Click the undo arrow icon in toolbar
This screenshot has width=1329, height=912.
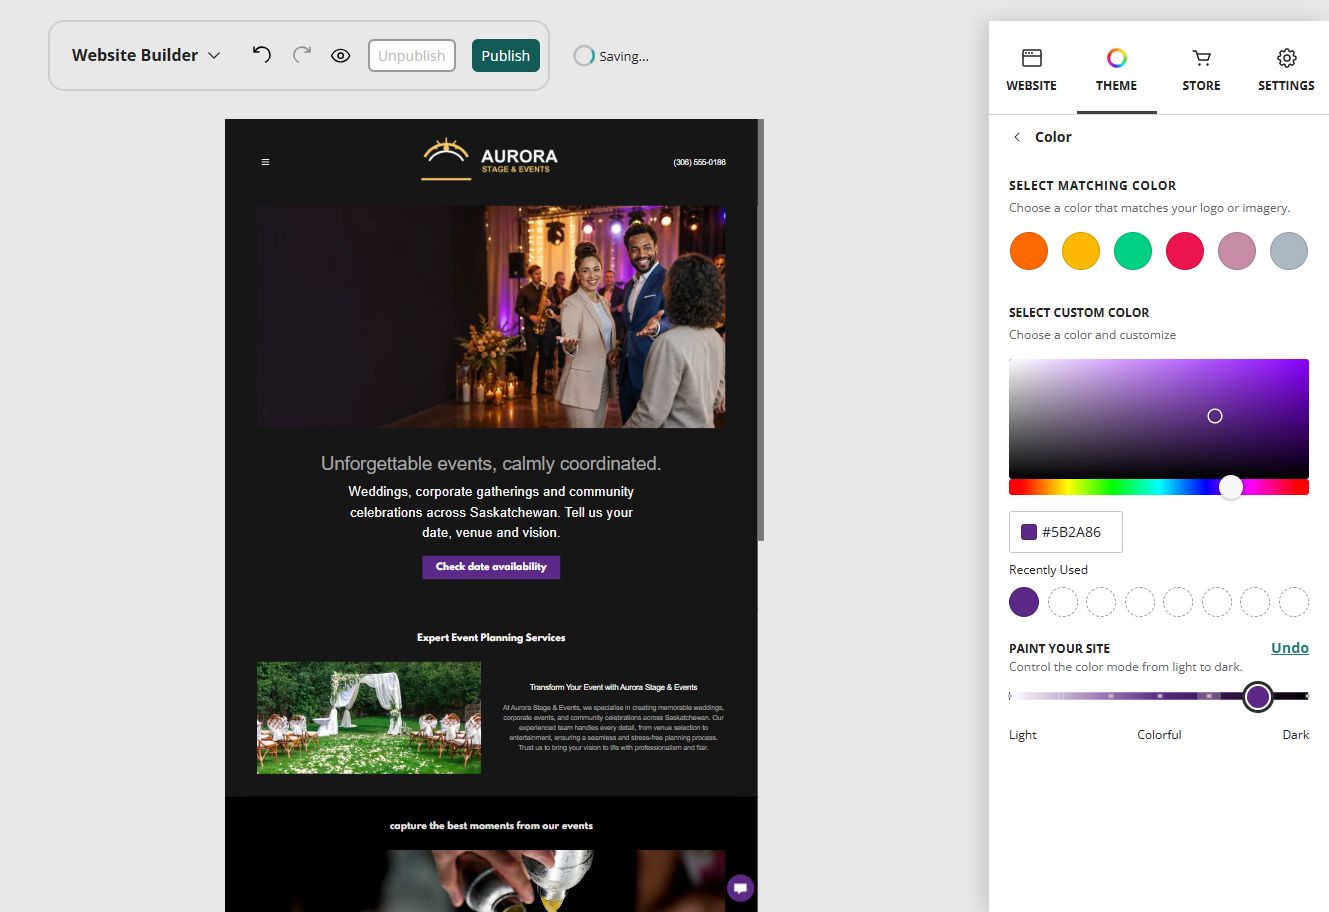(261, 55)
